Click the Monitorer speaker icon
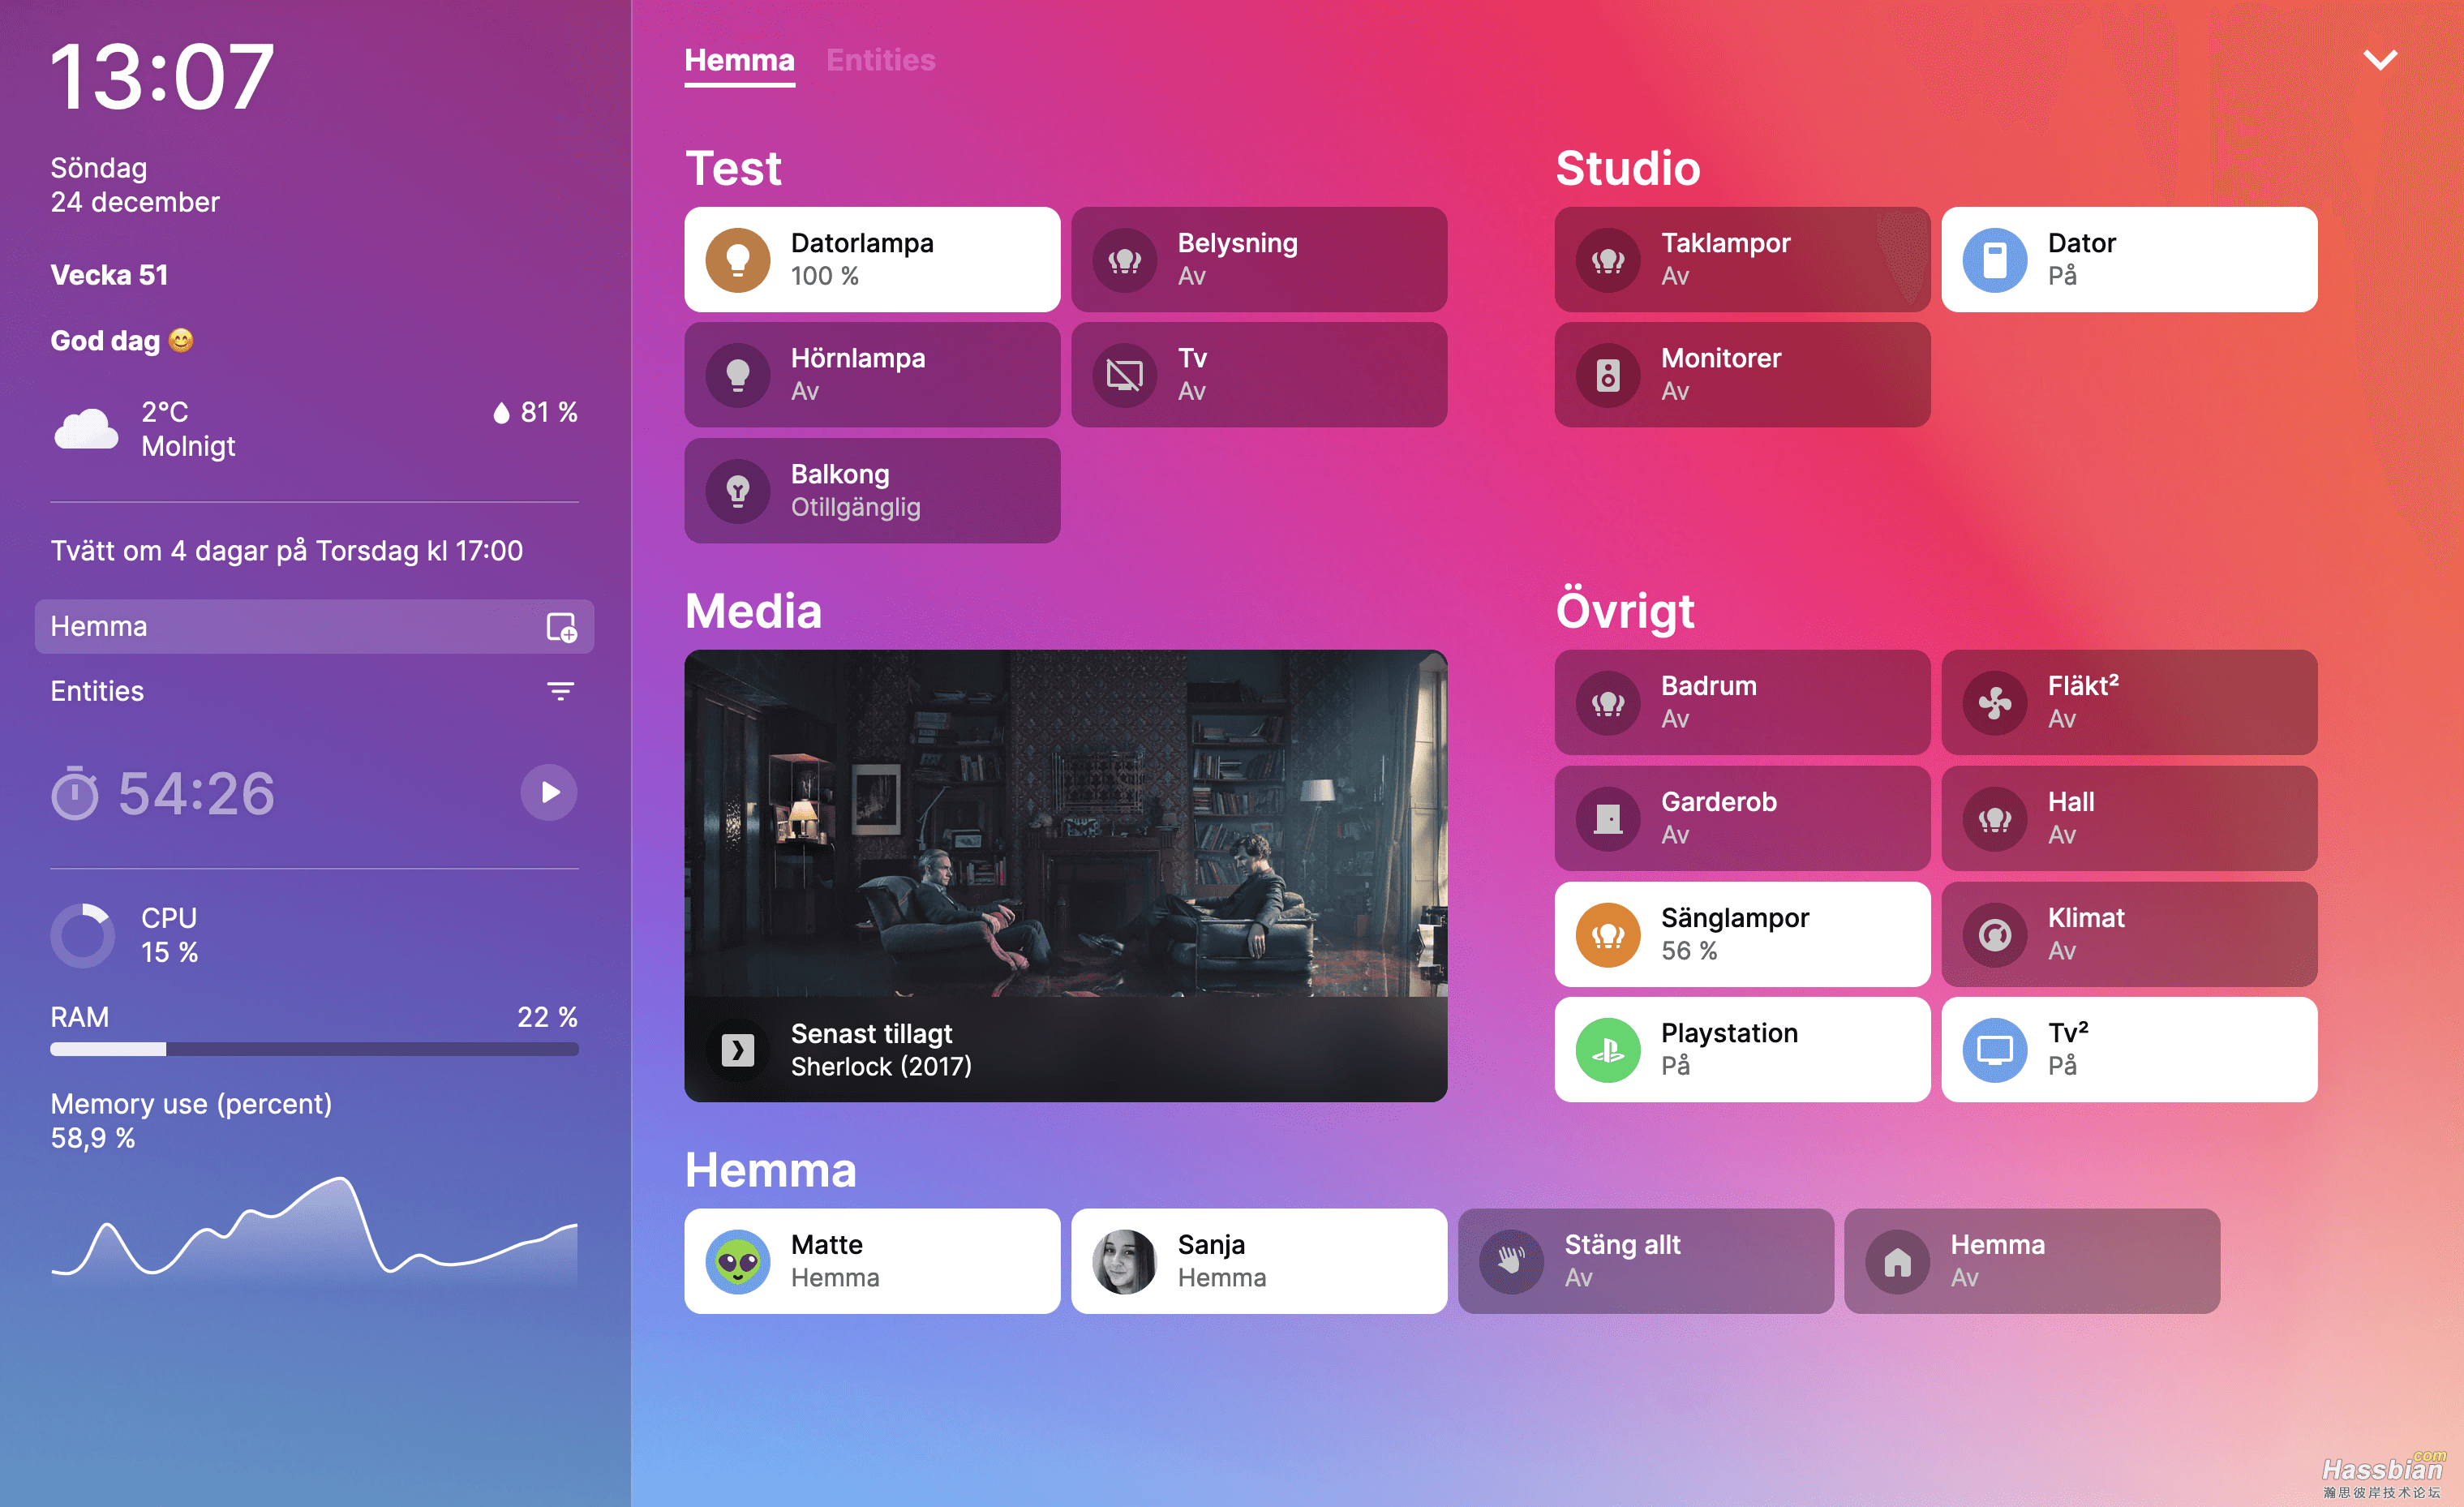Image resolution: width=2464 pixels, height=1507 pixels. pyautogui.click(x=1608, y=375)
